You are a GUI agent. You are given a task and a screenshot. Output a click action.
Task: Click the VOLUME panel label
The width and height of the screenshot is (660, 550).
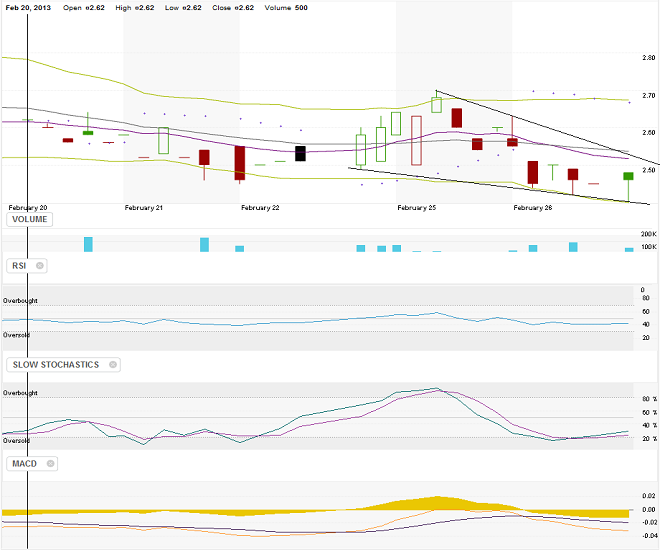coord(29,219)
